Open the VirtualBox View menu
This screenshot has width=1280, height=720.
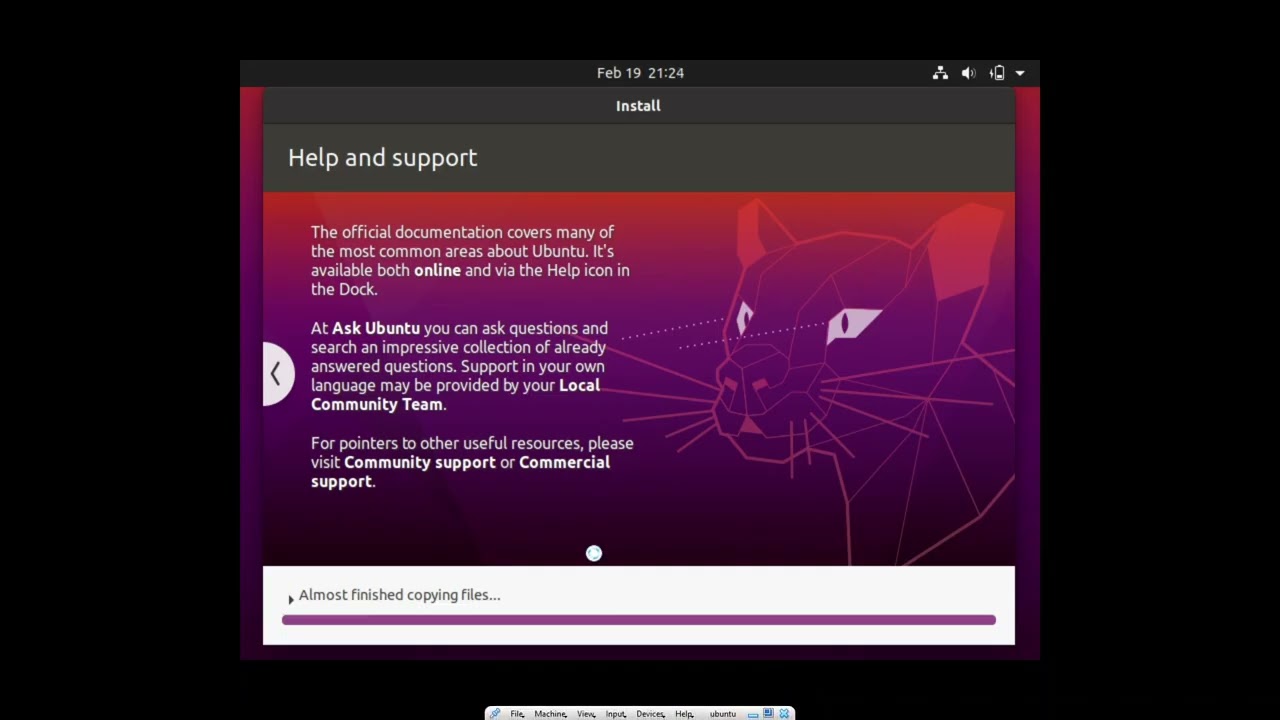coord(586,714)
